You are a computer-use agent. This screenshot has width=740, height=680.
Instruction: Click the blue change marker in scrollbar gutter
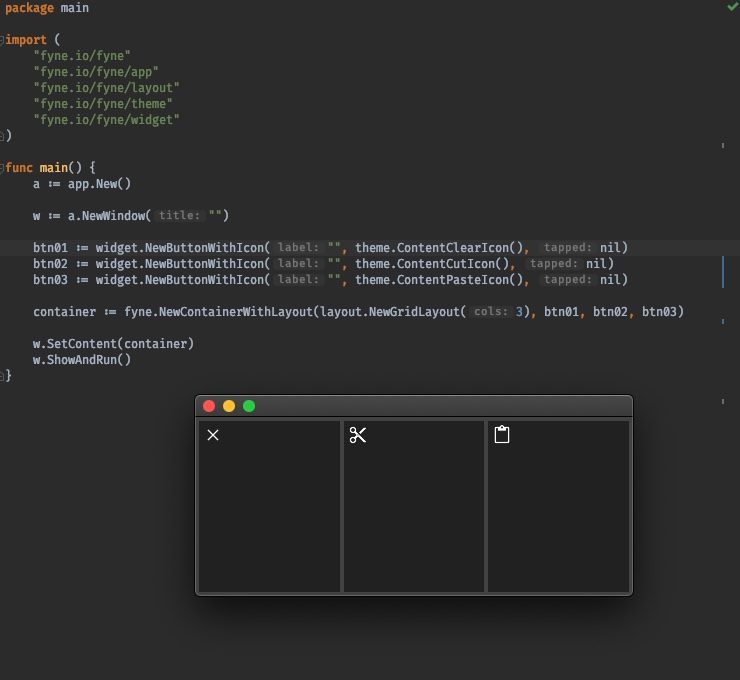[723, 272]
